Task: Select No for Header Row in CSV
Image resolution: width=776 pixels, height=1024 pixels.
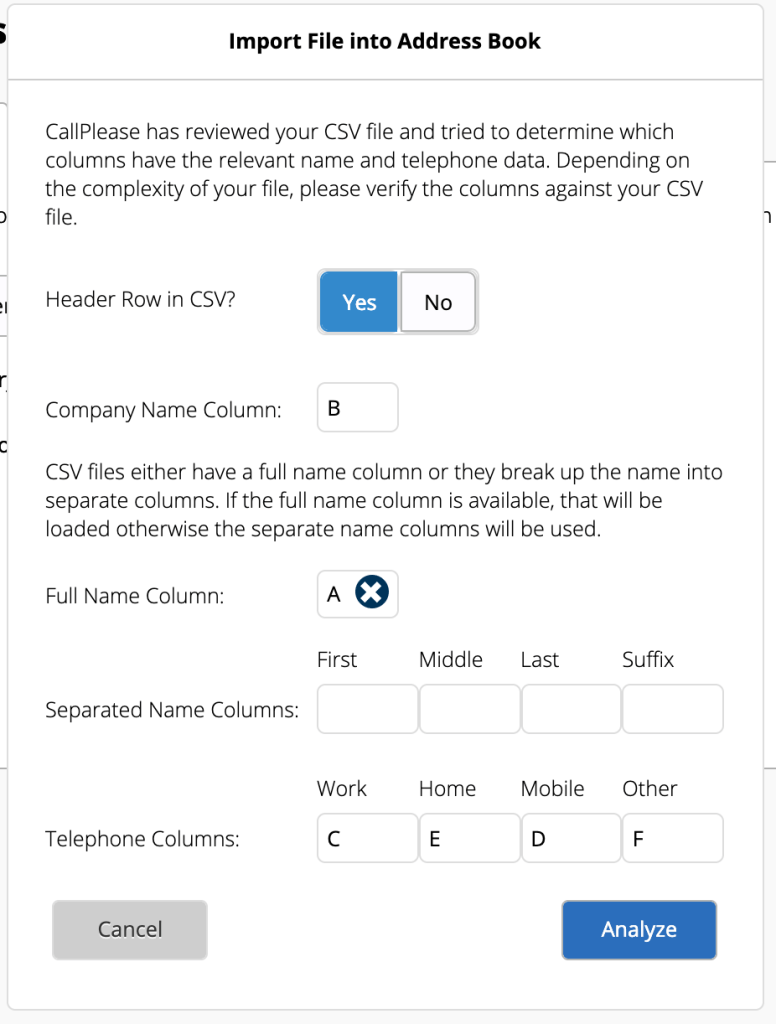Action: (x=438, y=302)
